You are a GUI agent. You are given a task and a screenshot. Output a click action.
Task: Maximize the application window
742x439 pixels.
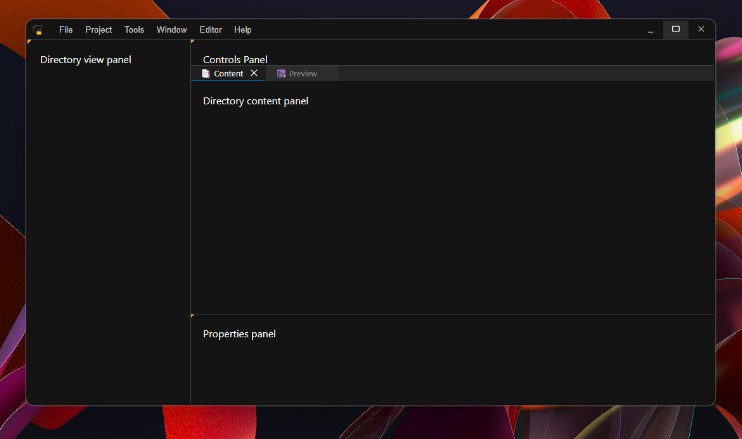(x=676, y=30)
